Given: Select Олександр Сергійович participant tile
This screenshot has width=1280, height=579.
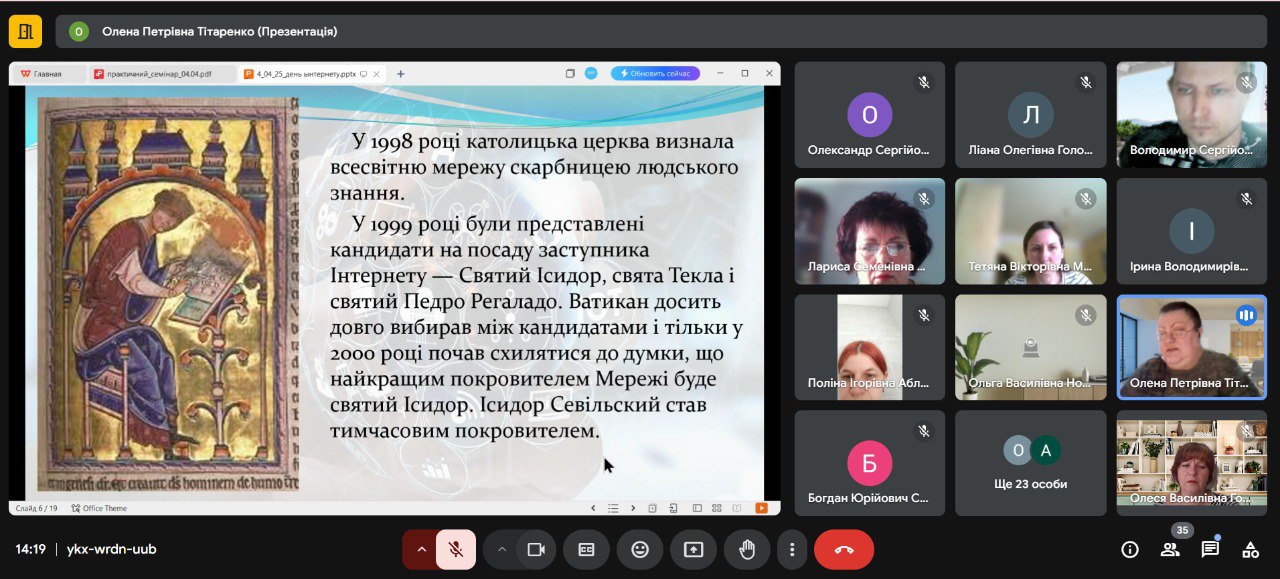Looking at the screenshot, I should point(870,115).
